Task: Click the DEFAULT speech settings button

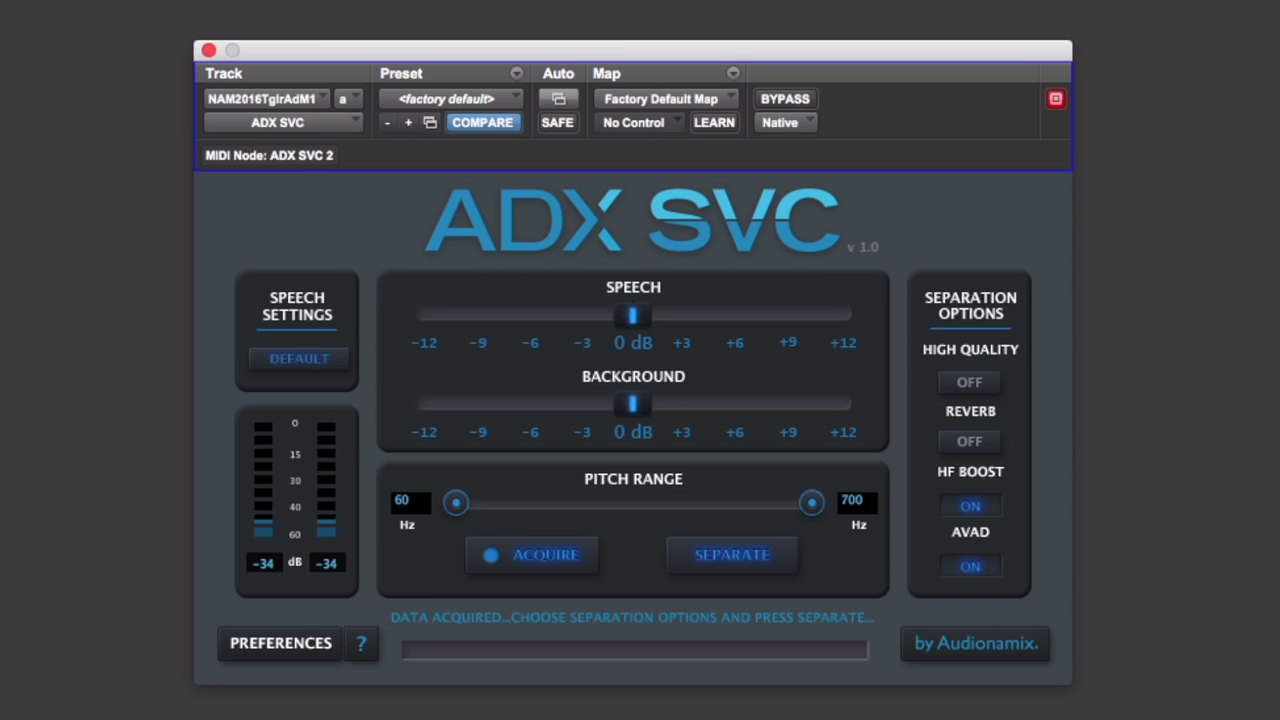Action: [x=298, y=359]
